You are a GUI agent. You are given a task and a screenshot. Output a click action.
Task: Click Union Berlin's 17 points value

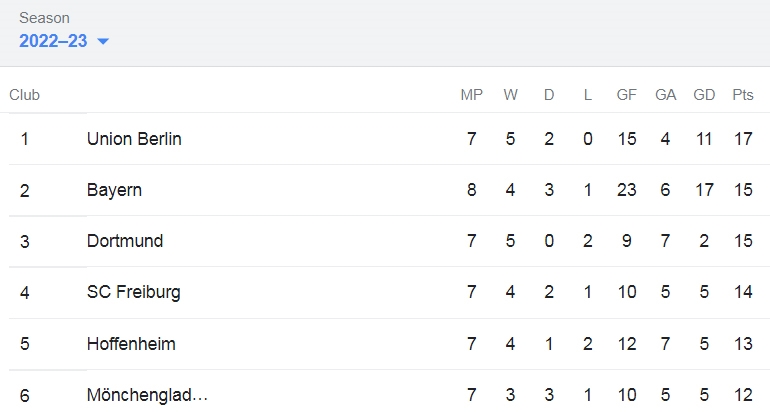click(743, 139)
